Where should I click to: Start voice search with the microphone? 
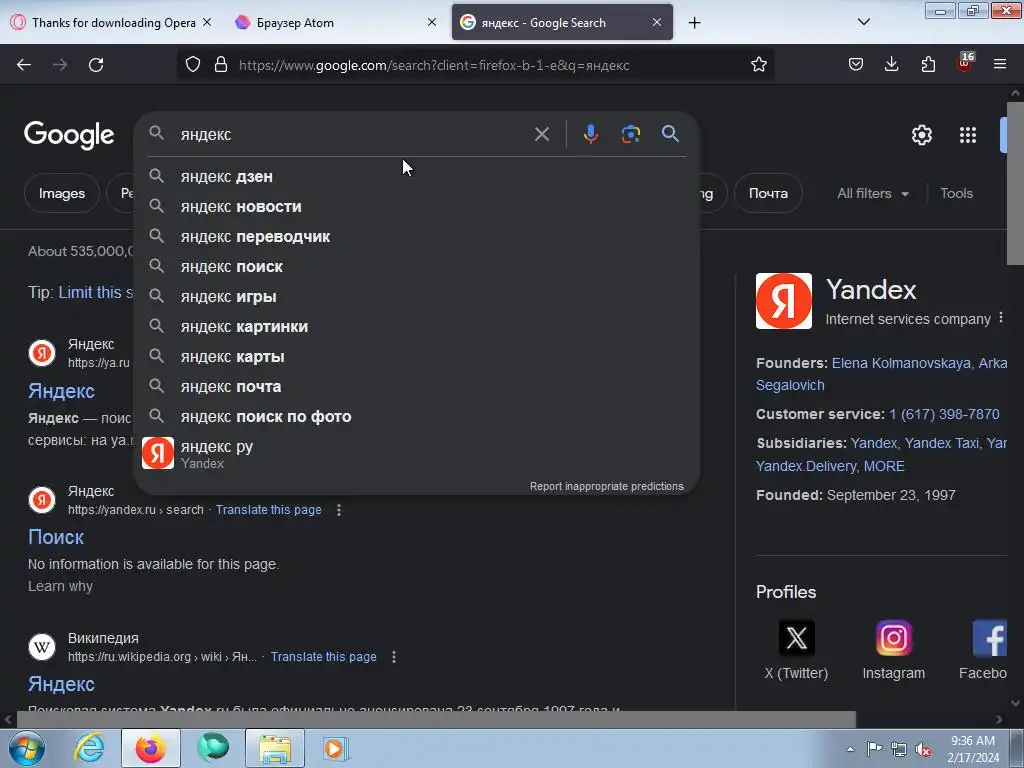click(x=590, y=134)
